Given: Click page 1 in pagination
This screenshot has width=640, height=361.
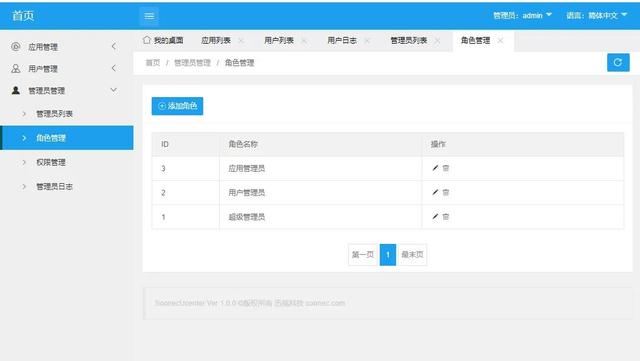Looking at the screenshot, I should point(388,254).
